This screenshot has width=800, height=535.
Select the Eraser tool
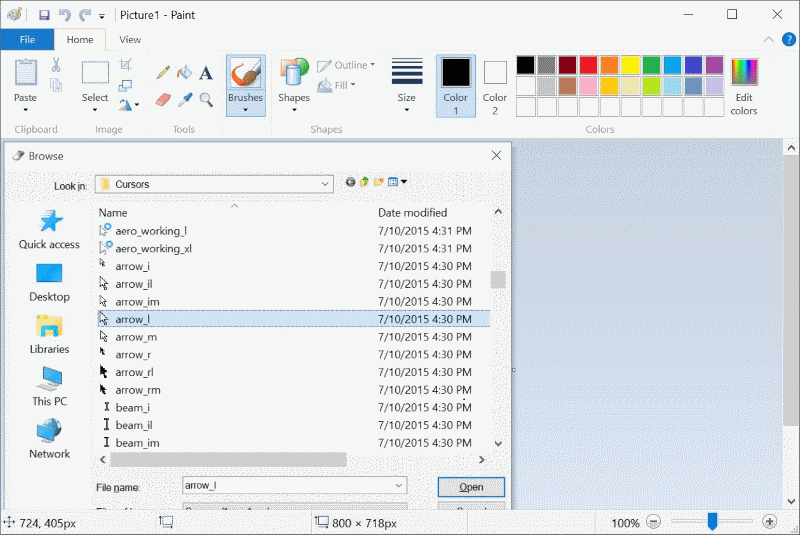tap(163, 99)
